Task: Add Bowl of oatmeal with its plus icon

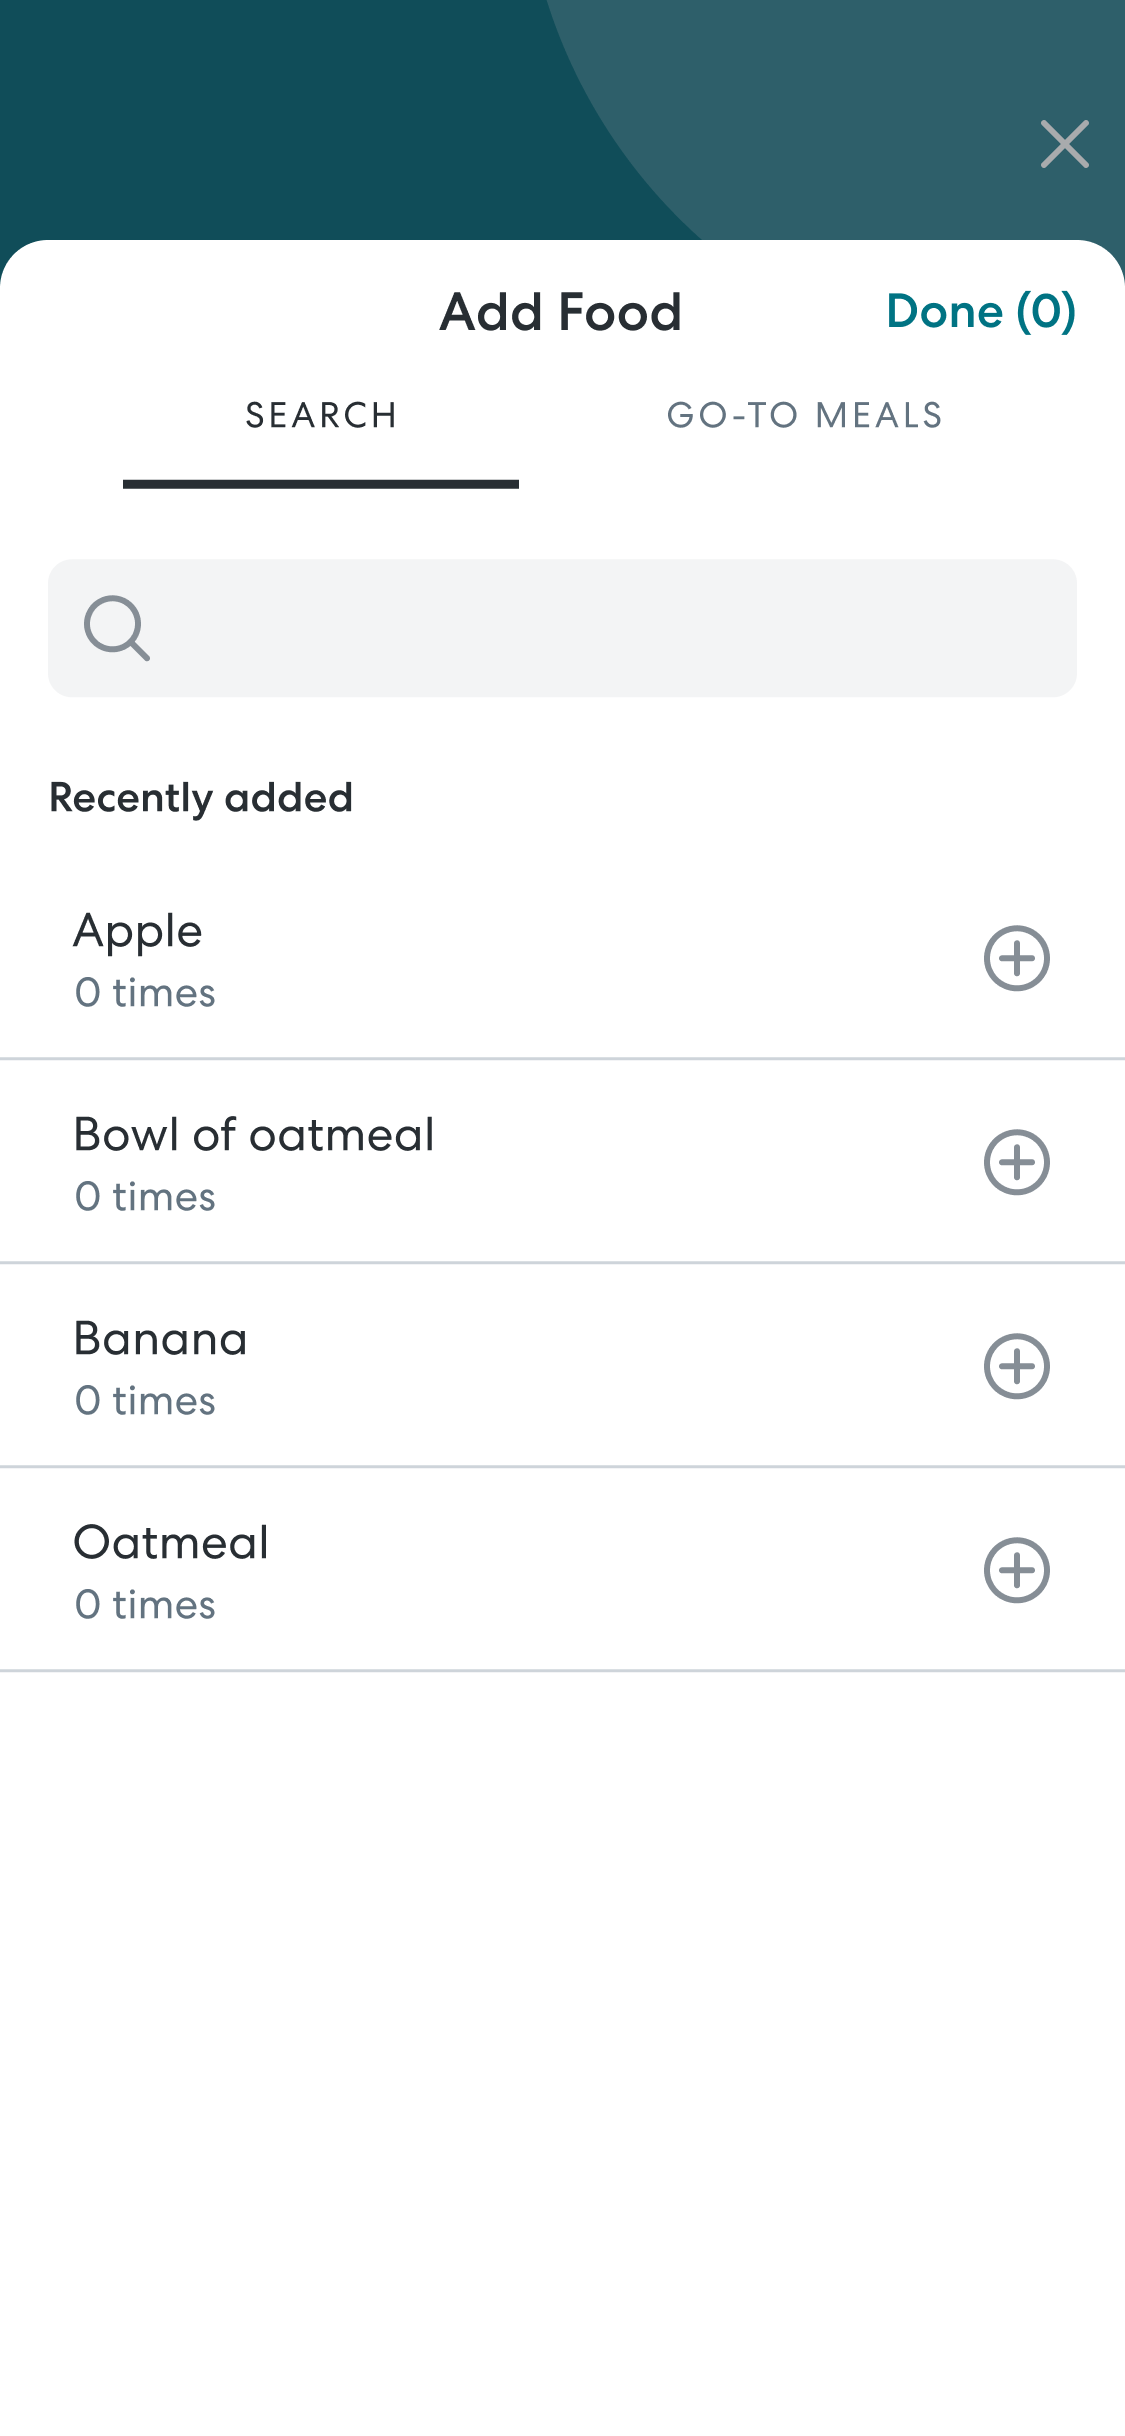Action: [x=1016, y=1162]
